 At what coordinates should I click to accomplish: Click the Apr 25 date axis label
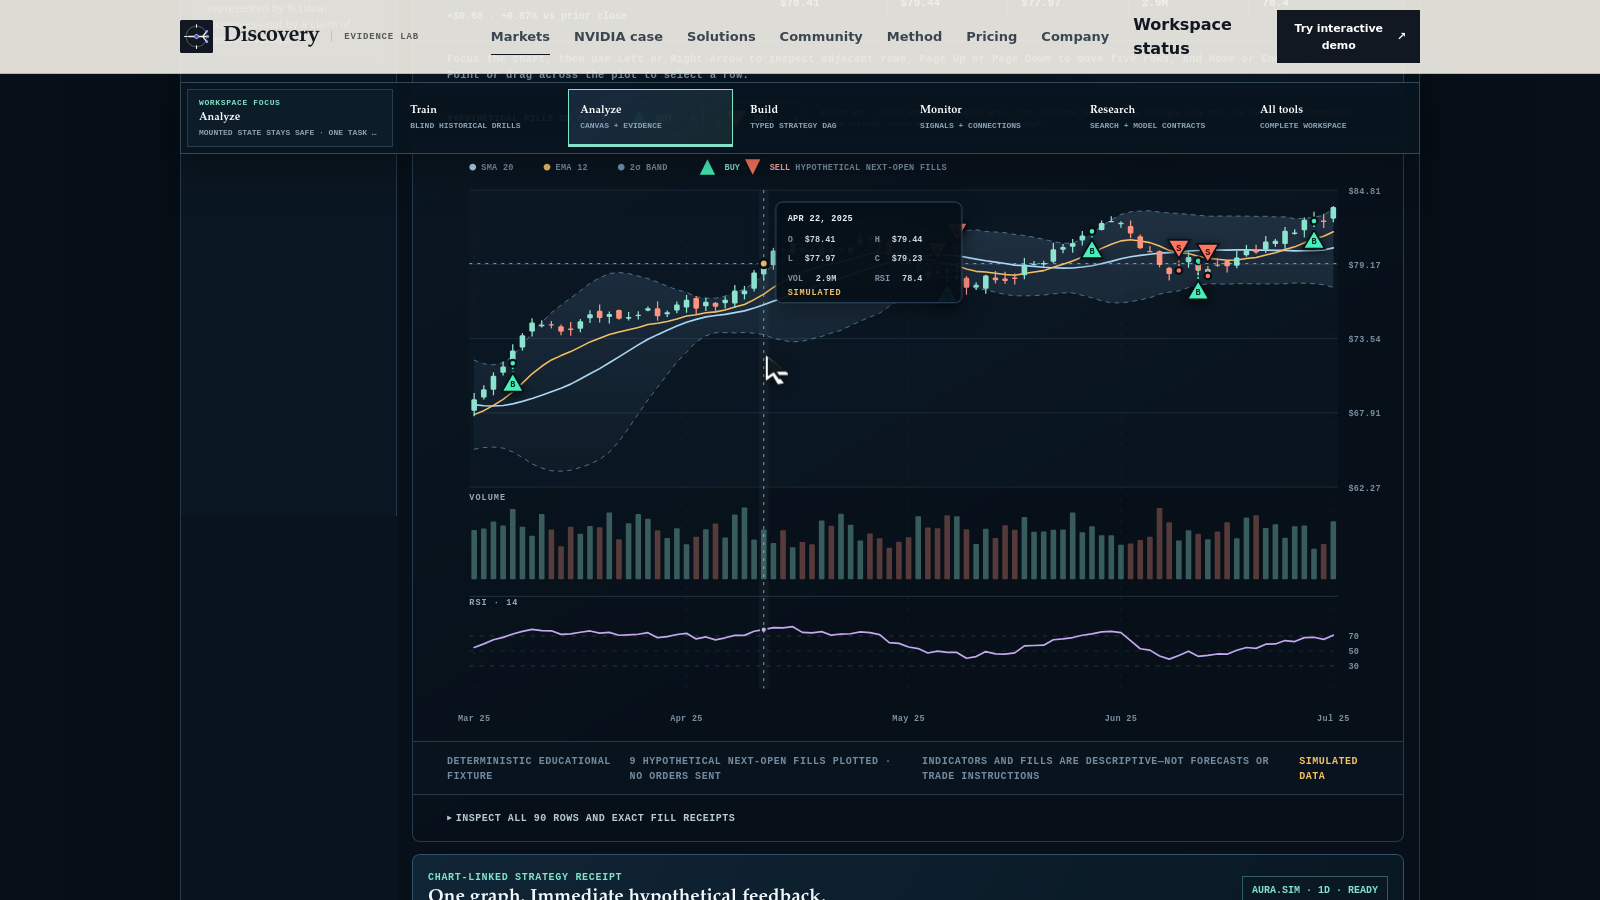[x=686, y=718]
